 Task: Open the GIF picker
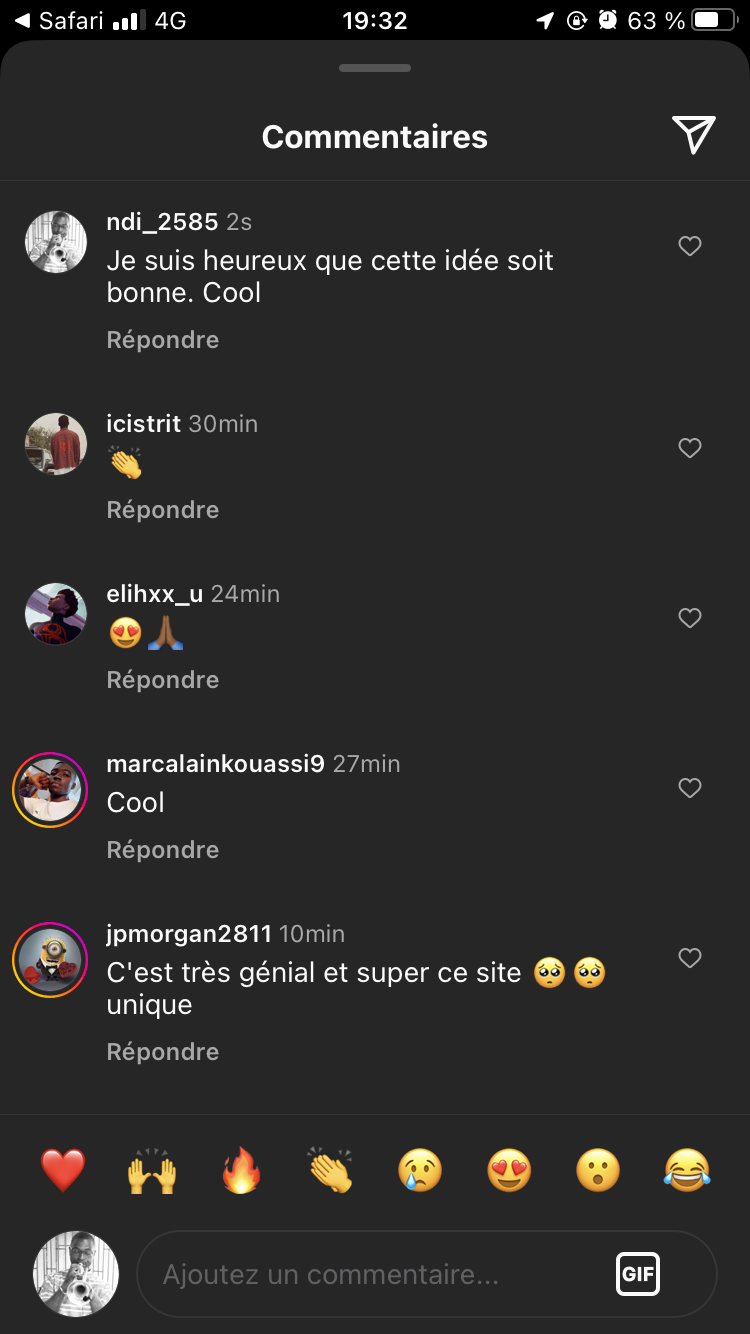pyautogui.click(x=637, y=1274)
